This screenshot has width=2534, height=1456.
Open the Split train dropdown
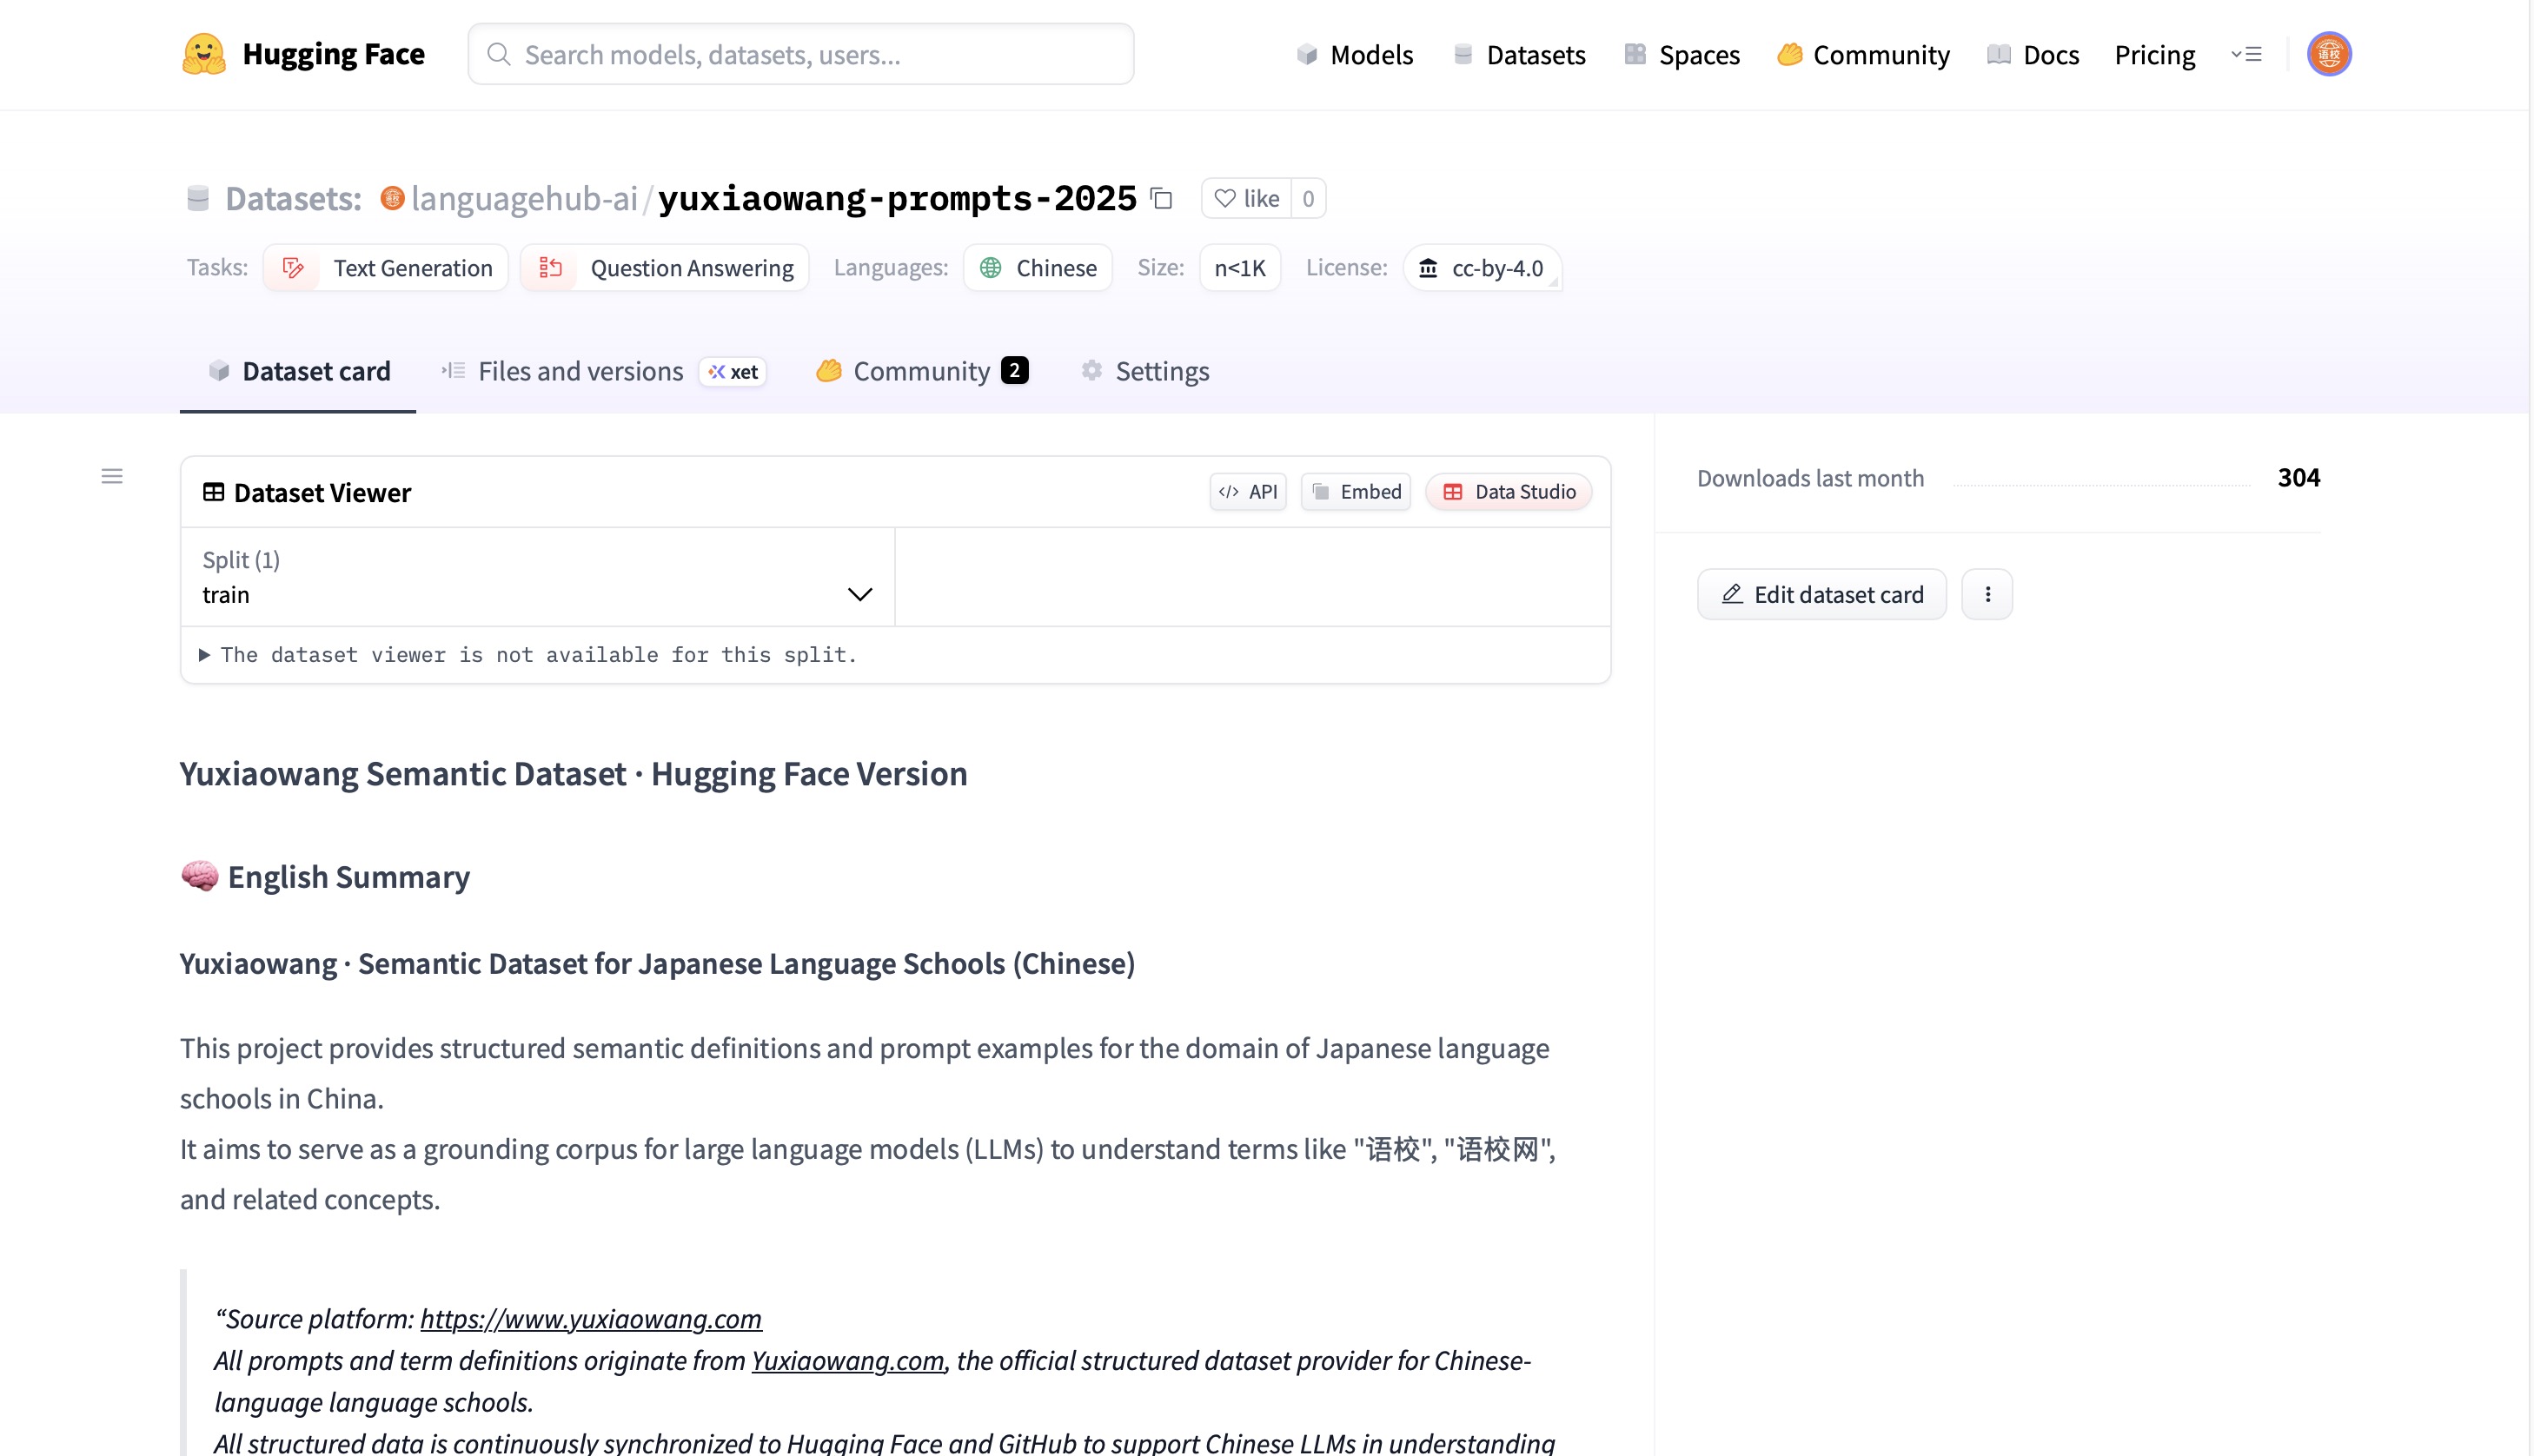point(538,577)
